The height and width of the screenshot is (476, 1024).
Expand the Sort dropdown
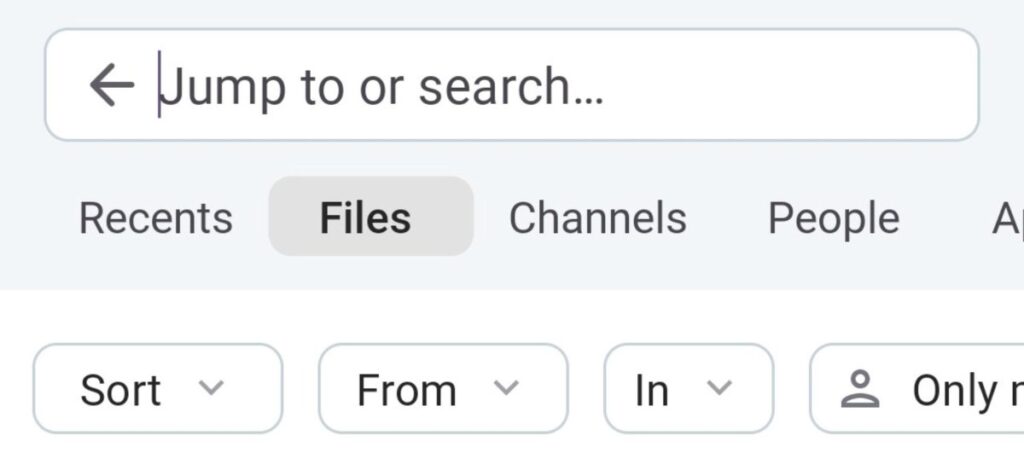(158, 388)
